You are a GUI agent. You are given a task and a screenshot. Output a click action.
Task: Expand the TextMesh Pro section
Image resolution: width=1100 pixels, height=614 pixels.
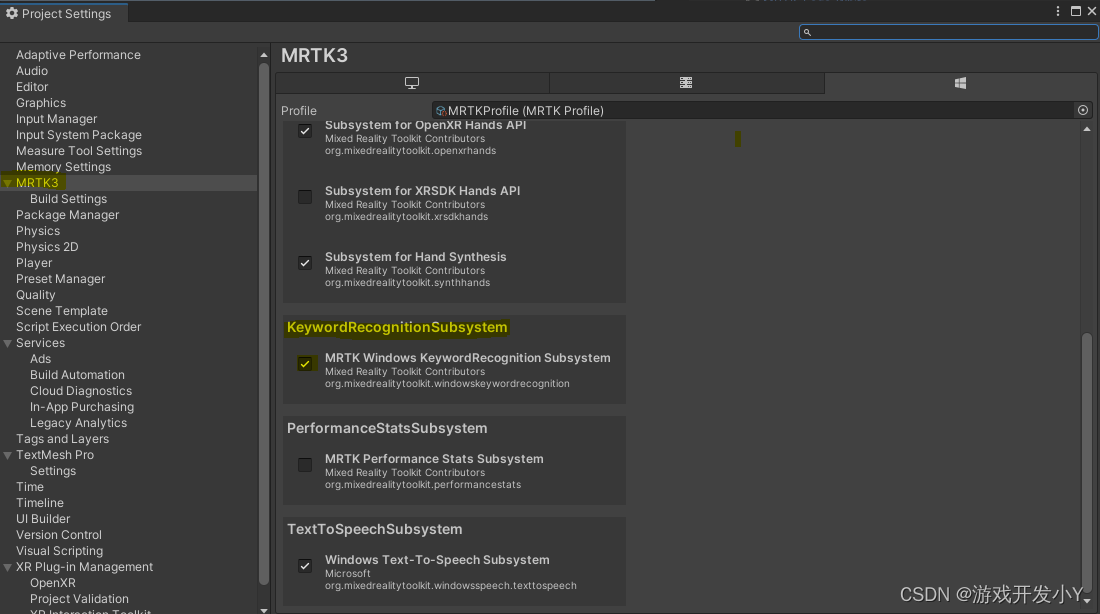point(8,454)
